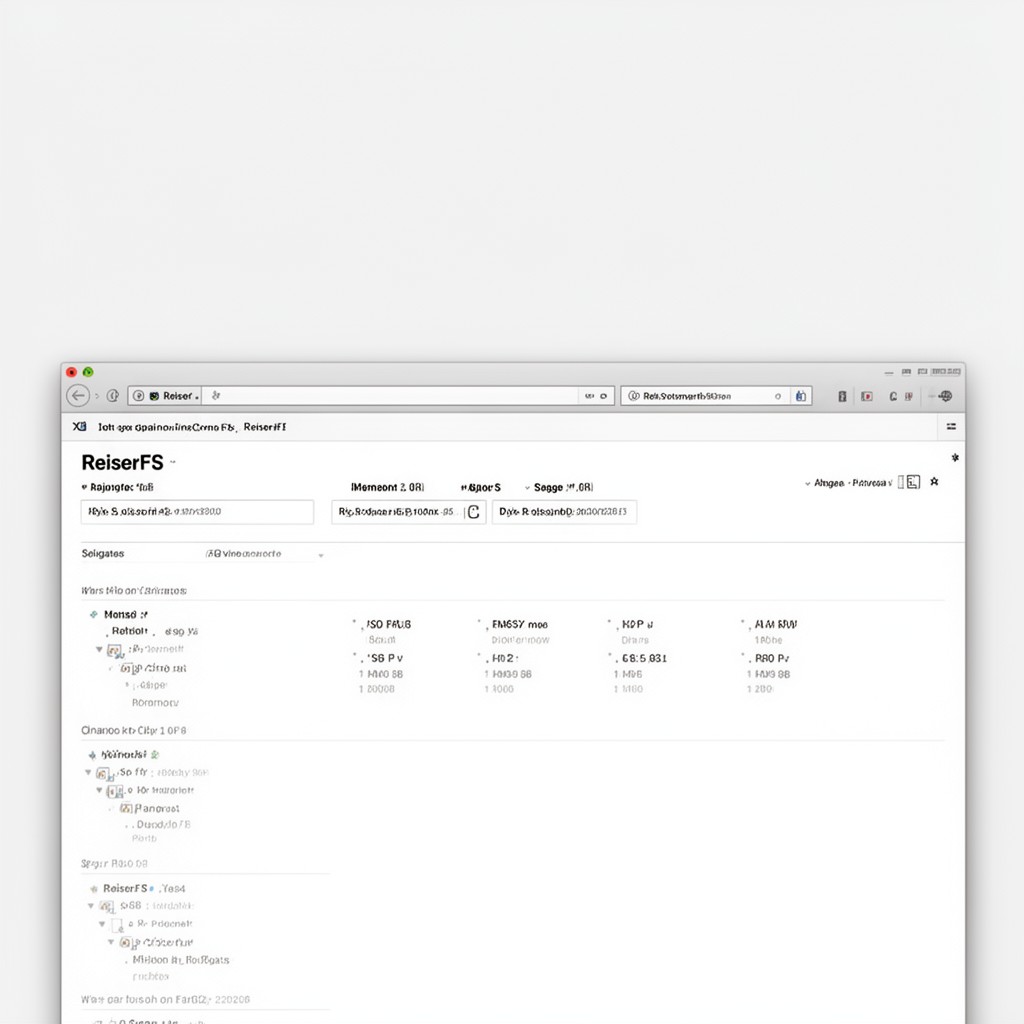Viewport: 1024px width, 1024px height.
Task: Click the refresh button inside the middle text field
Action: (x=474, y=512)
